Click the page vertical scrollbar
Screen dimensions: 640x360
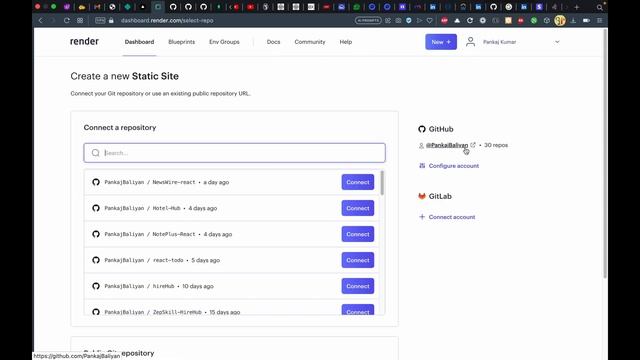tap(605, 155)
